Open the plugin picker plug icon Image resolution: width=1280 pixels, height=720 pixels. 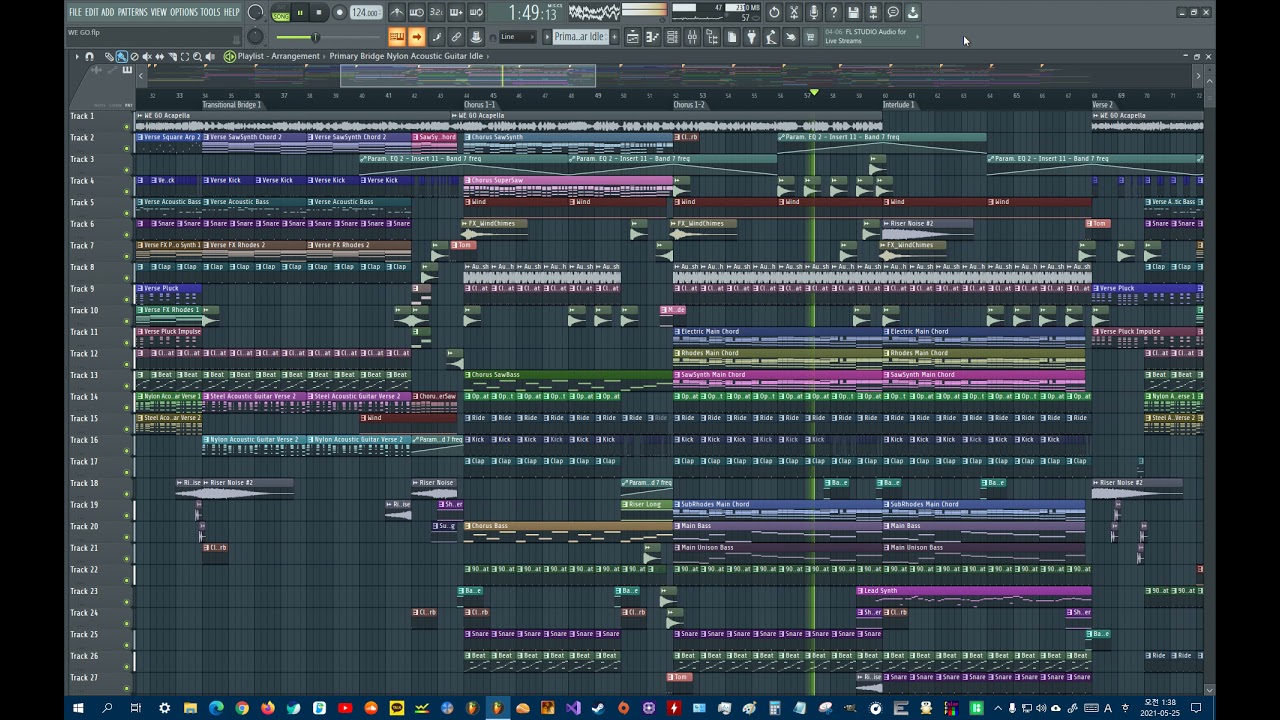pyautogui.click(x=751, y=37)
